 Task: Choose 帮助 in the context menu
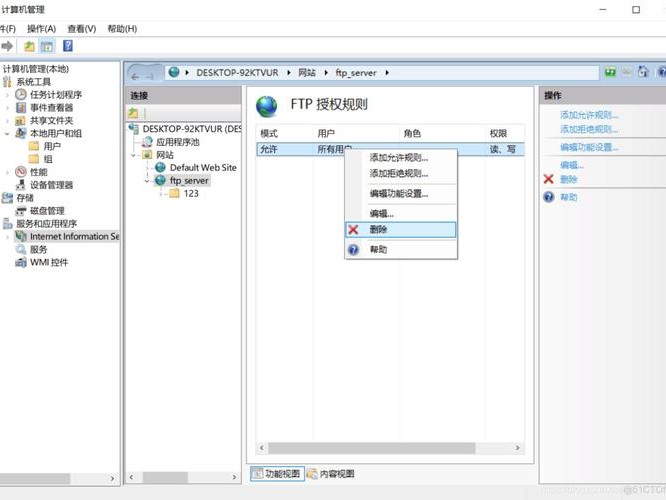click(x=401, y=249)
